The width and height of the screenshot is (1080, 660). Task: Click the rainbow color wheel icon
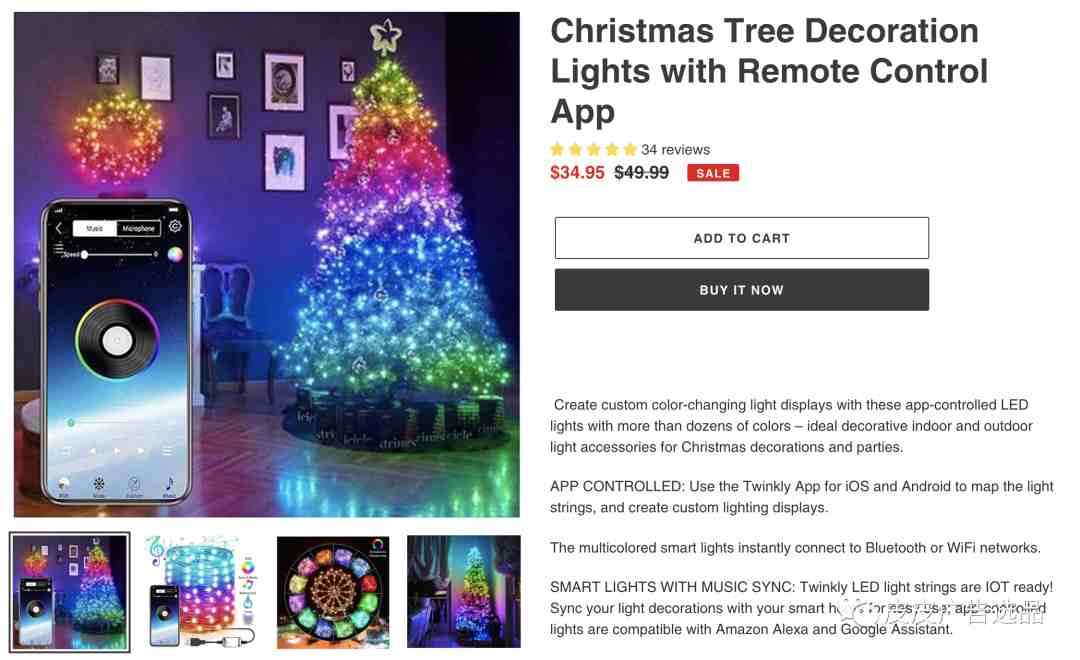coord(175,254)
